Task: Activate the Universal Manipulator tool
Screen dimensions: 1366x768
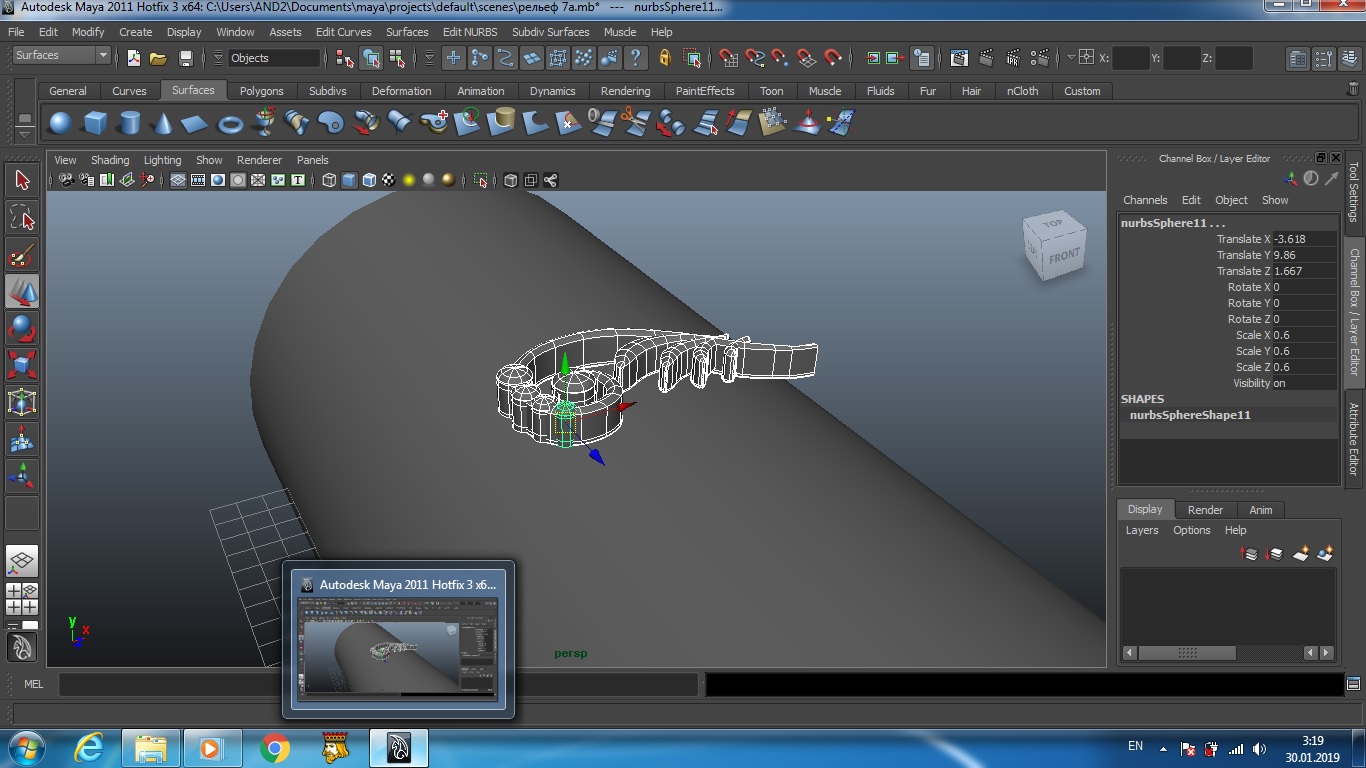Action: click(22, 402)
